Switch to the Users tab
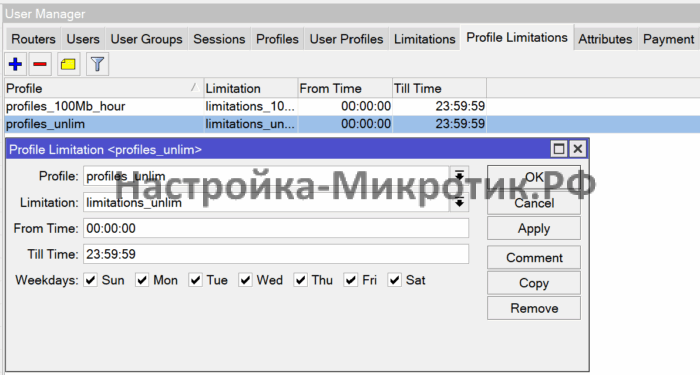This screenshot has width=700, height=375. (x=83, y=39)
